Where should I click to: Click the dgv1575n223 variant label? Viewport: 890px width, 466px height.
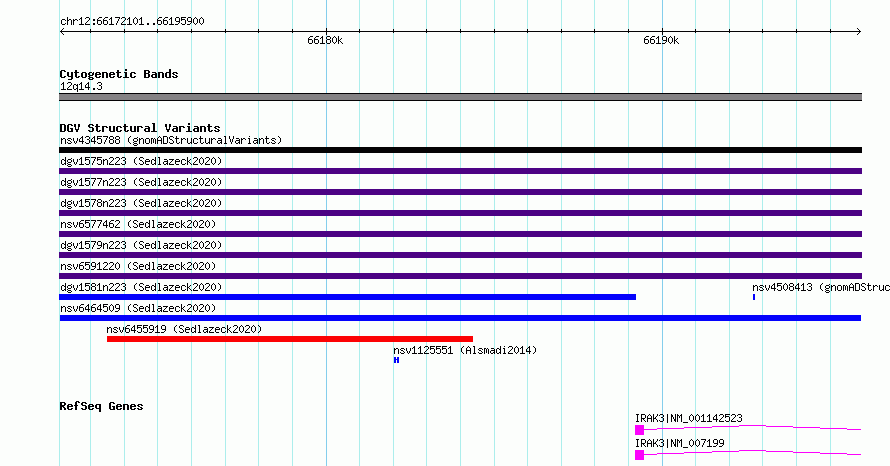click(141, 161)
